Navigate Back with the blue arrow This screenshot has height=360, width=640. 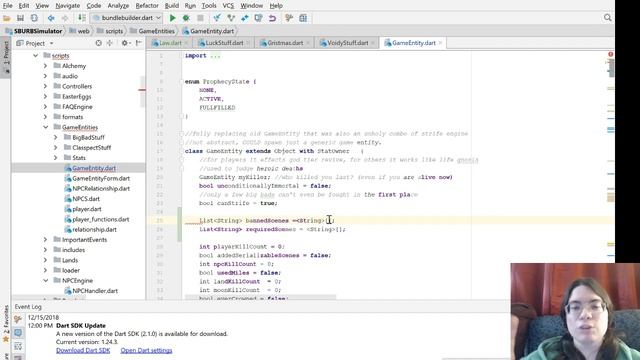point(51,18)
